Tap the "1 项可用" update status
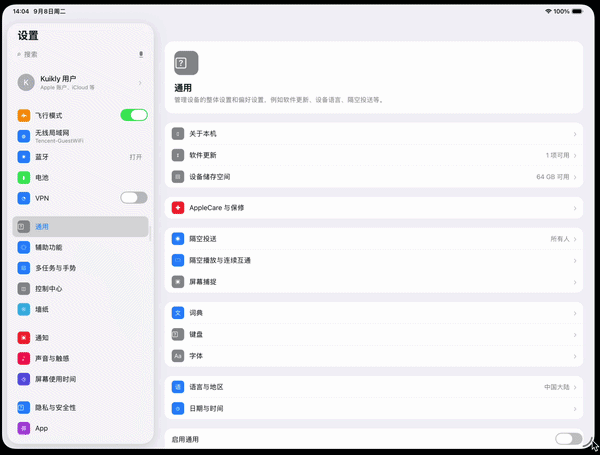 (x=558, y=155)
